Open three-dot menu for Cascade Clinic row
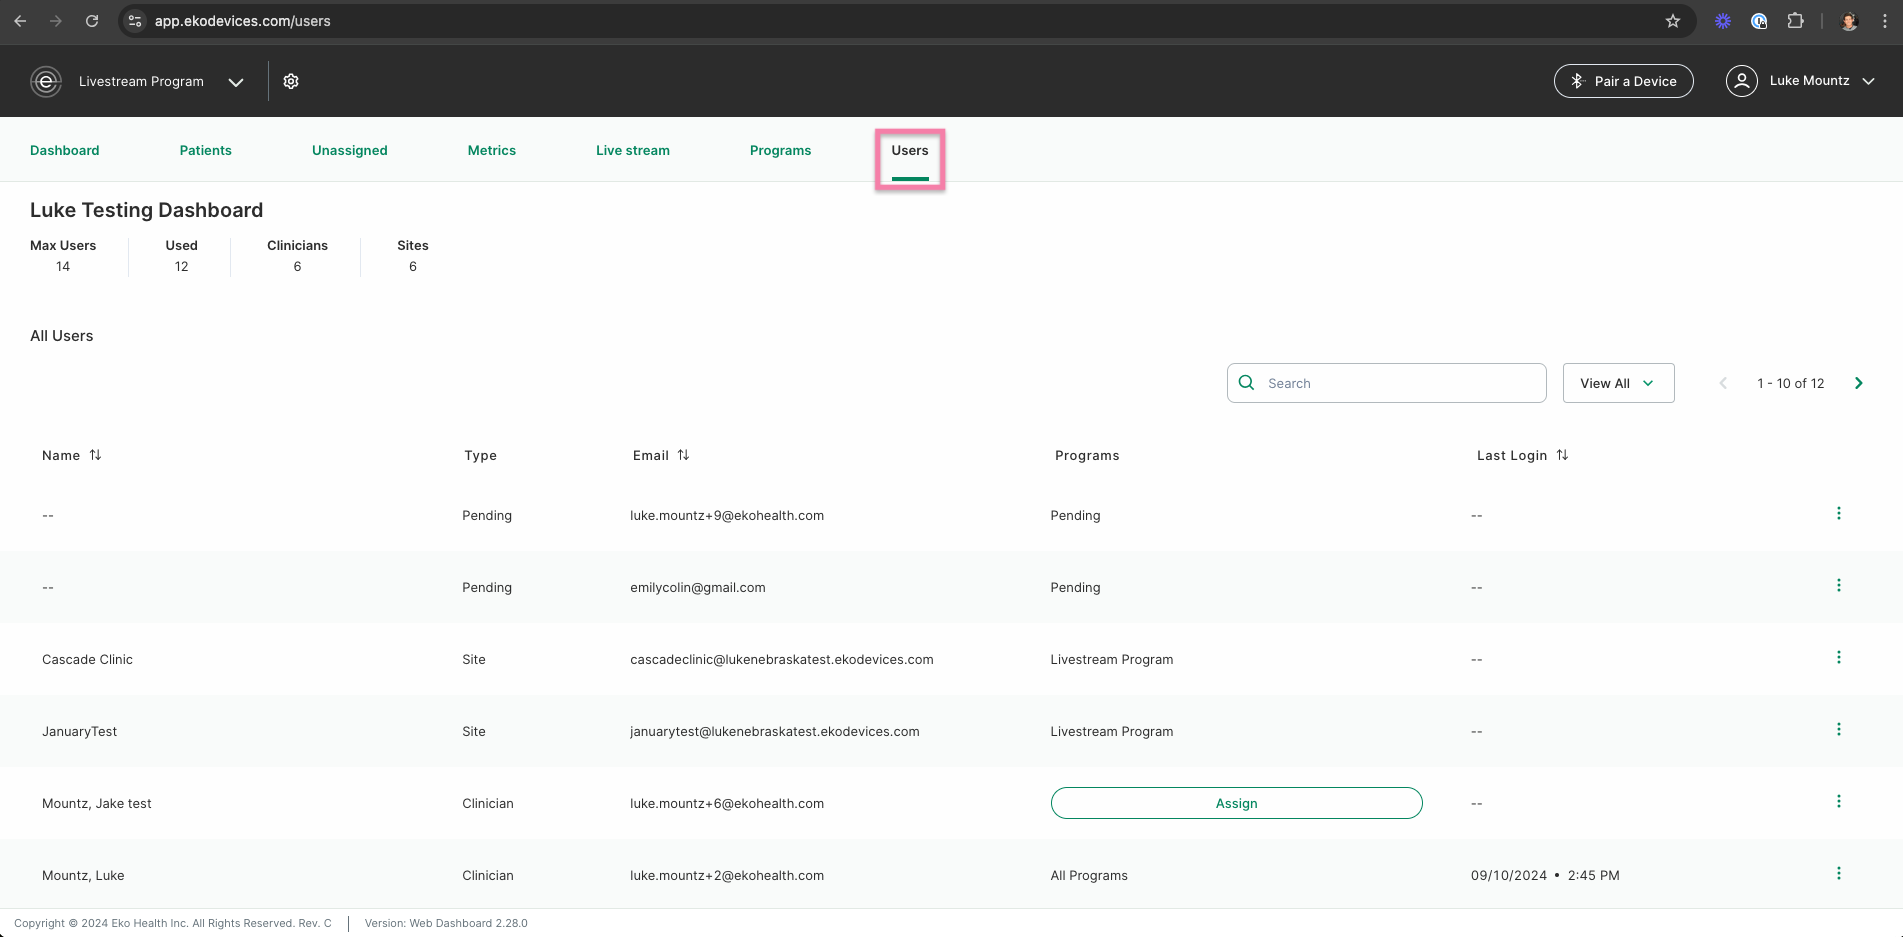The height and width of the screenshot is (937, 1903). coord(1838,658)
